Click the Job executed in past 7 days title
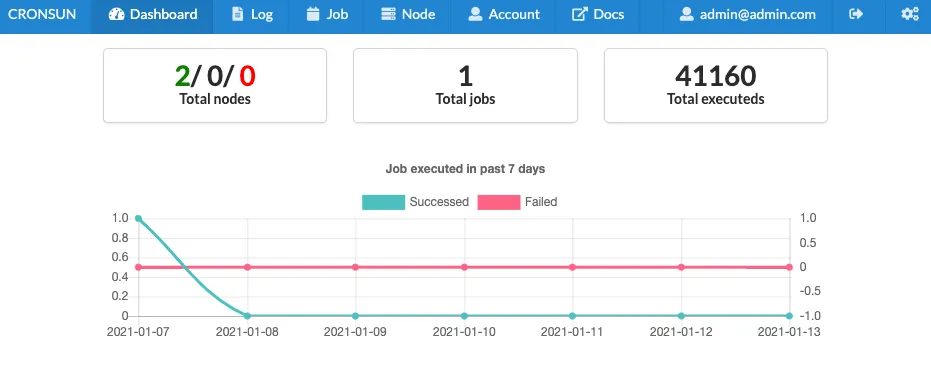 click(x=466, y=169)
